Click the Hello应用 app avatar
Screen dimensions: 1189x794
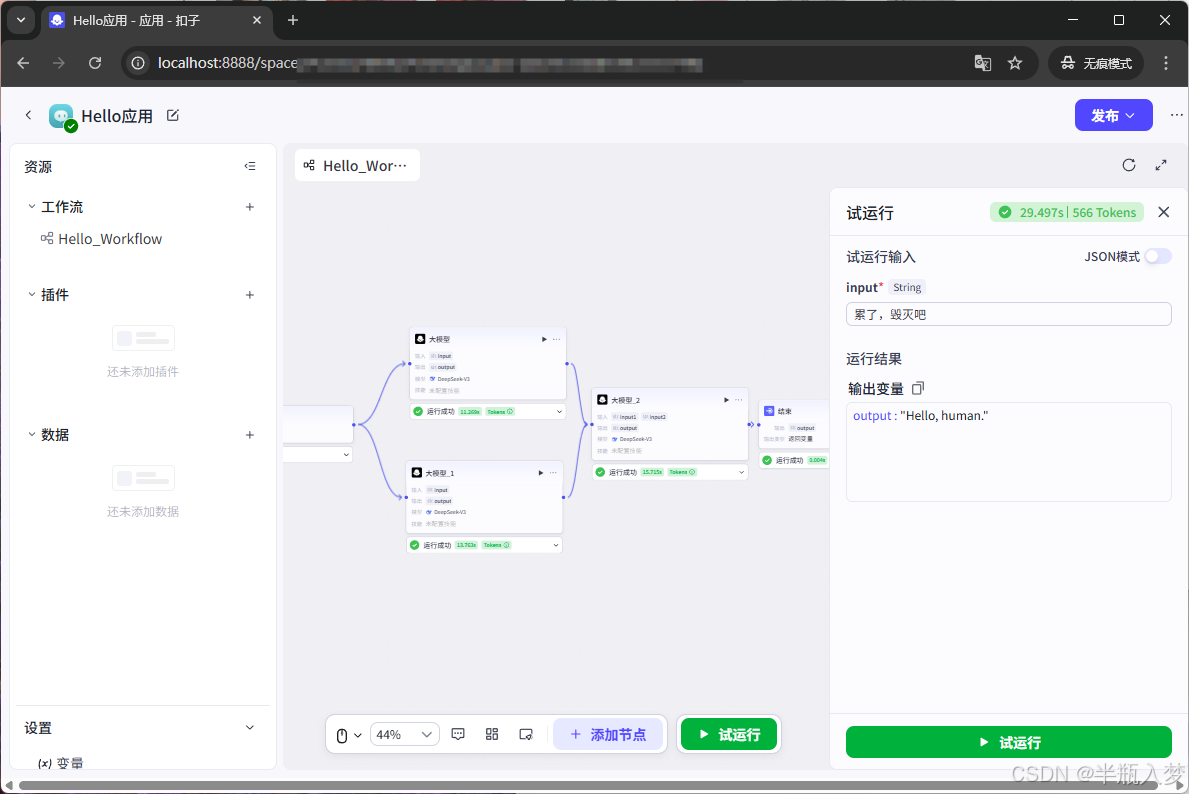61,116
